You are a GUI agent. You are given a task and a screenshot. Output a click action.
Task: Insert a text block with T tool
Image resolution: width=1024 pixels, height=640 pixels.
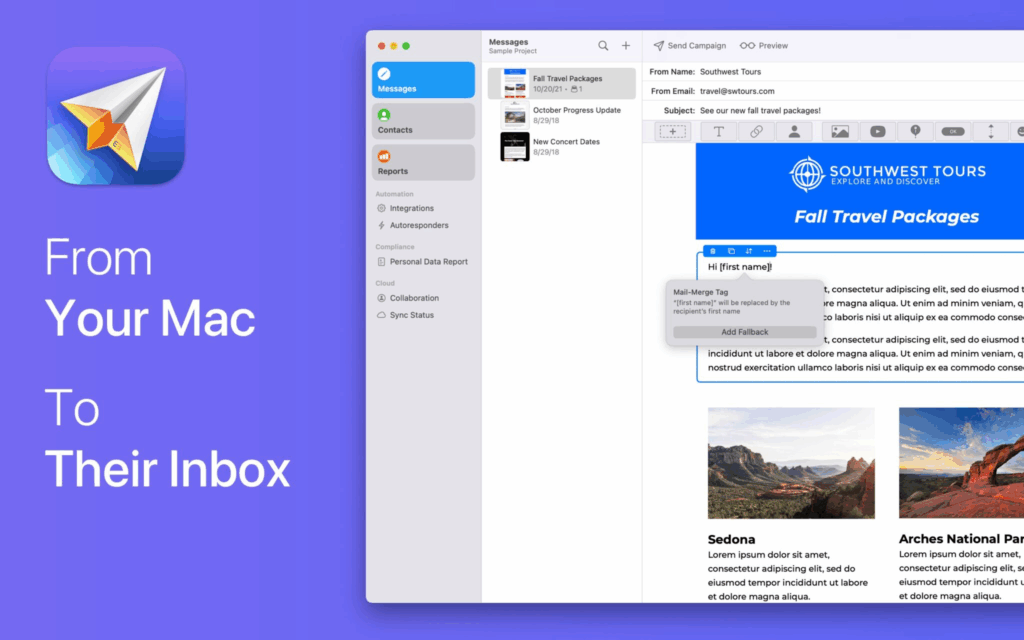click(719, 131)
